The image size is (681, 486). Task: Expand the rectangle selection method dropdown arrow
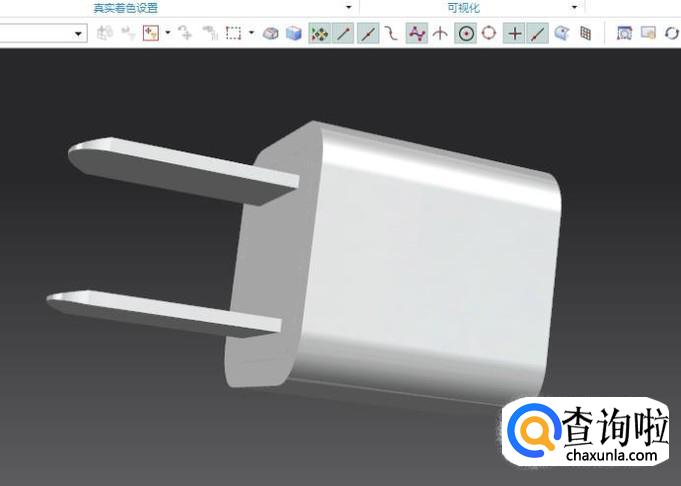pos(251,33)
